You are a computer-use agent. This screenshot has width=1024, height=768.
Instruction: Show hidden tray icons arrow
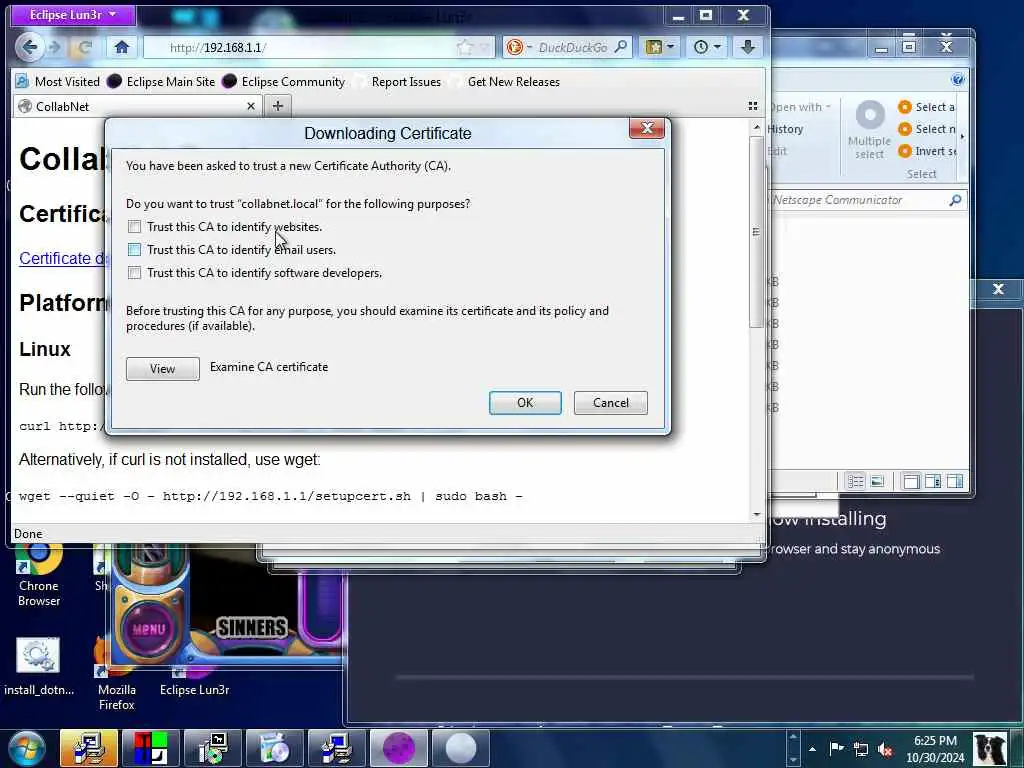[812, 749]
